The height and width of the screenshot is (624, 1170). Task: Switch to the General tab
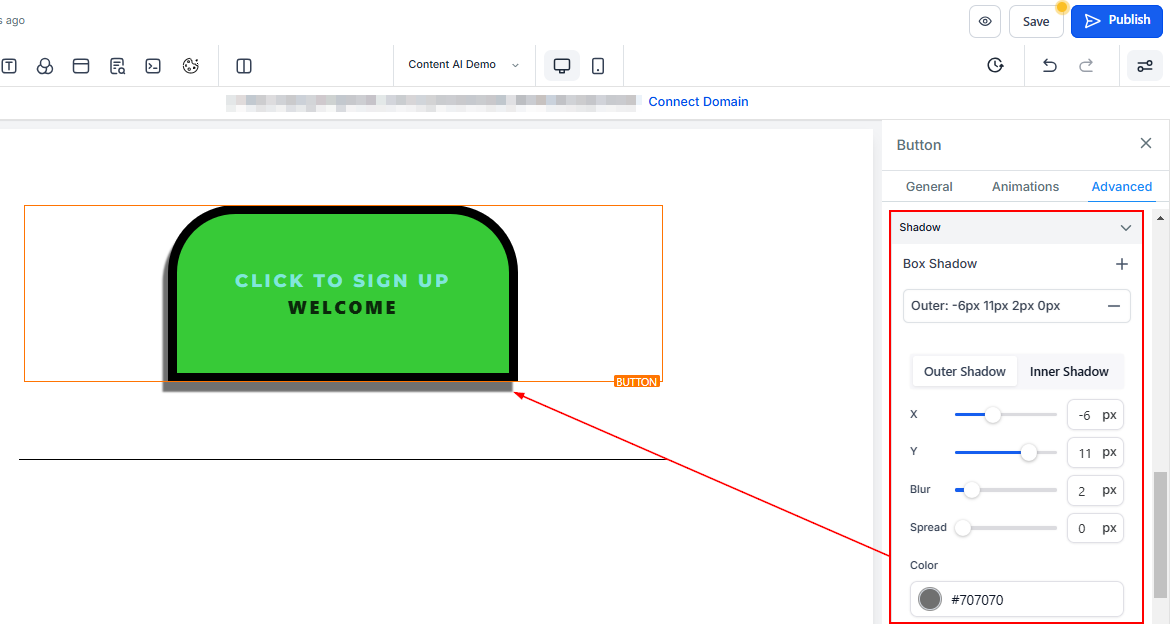pyautogui.click(x=929, y=187)
